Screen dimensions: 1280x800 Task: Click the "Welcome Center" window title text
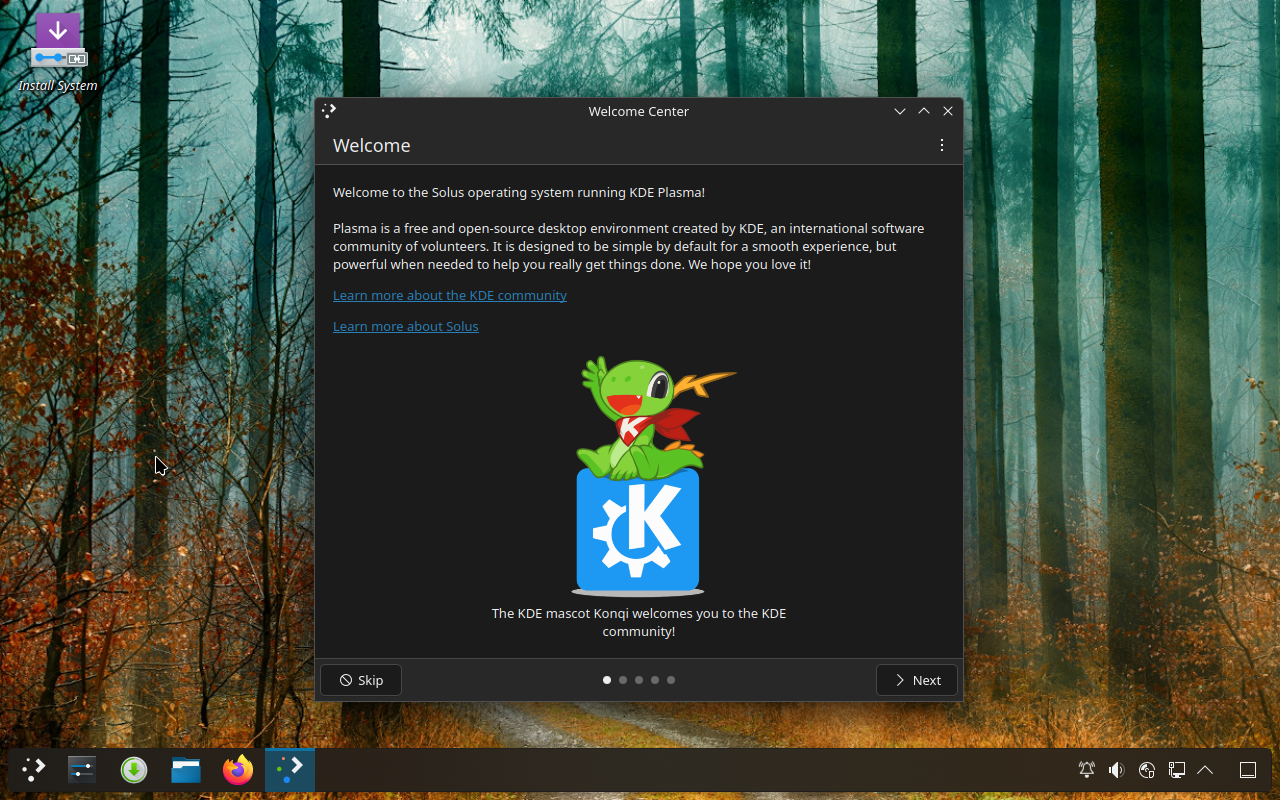pos(639,111)
